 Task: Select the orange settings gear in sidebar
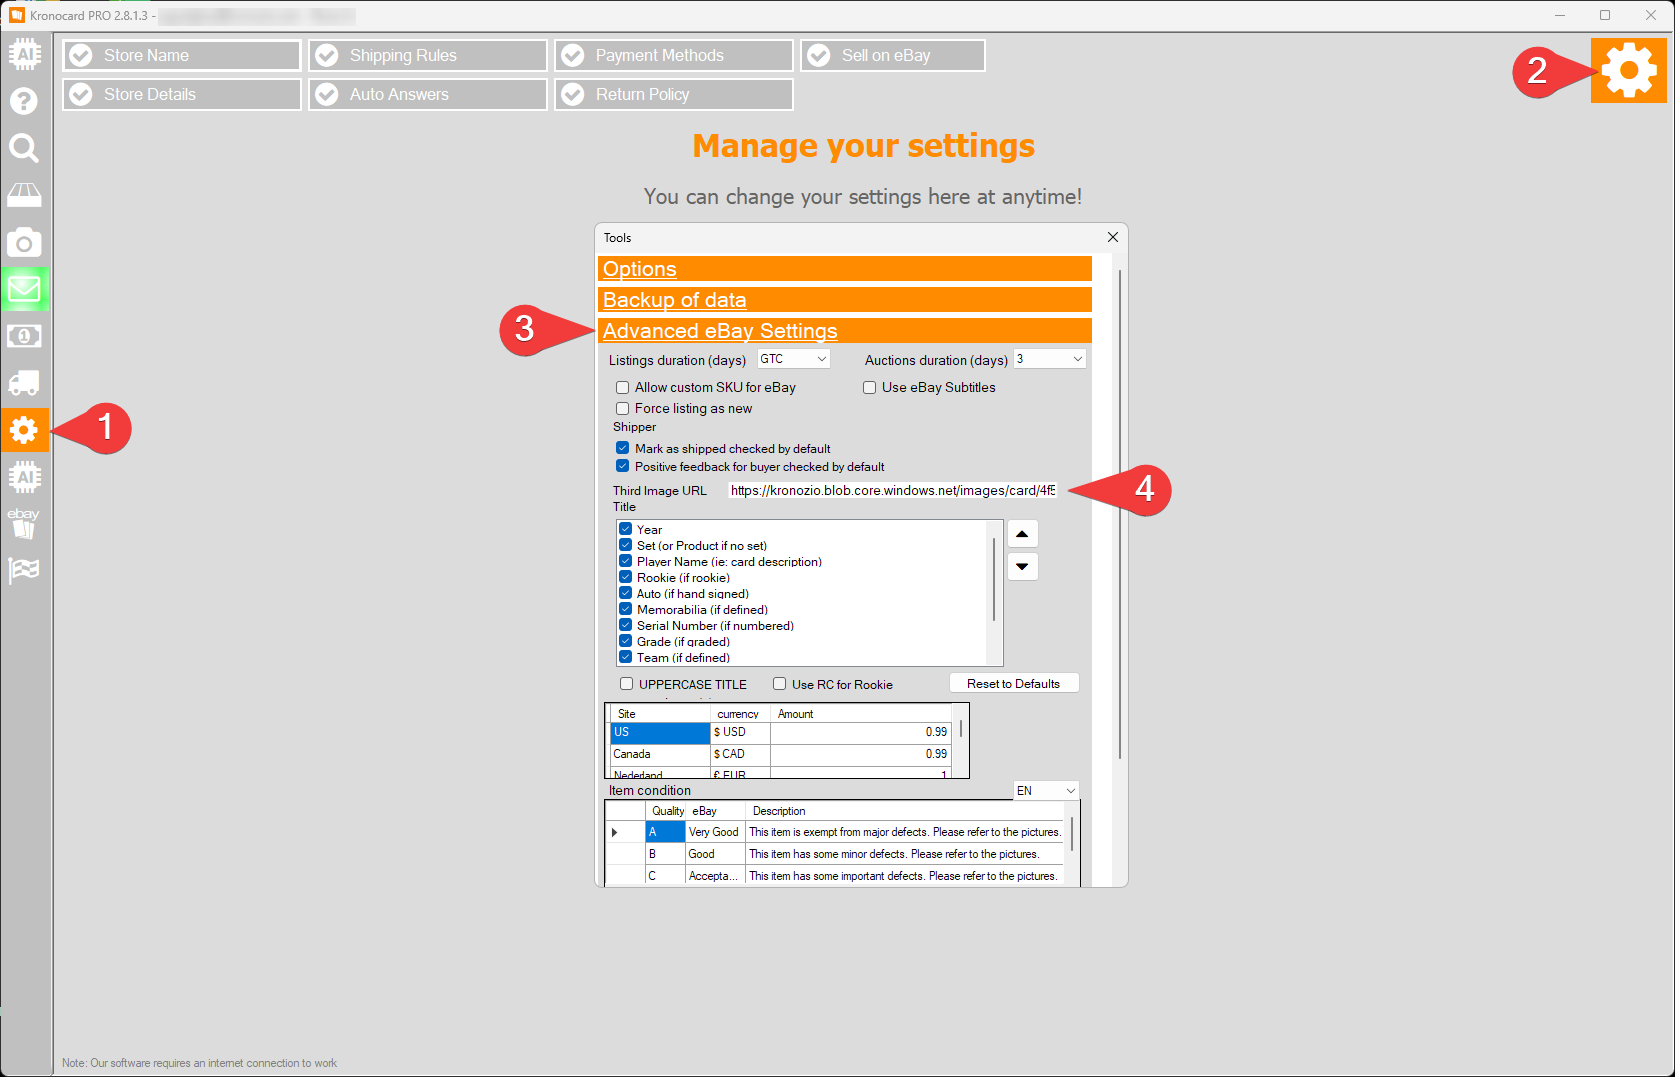(24, 430)
